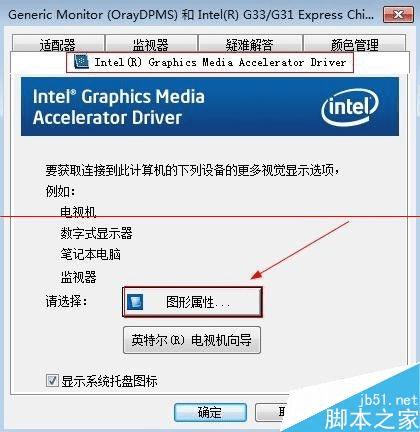The width and height of the screenshot is (420, 432).
Task: Click the 数字式显示器 list entry
Action: [x=96, y=233]
